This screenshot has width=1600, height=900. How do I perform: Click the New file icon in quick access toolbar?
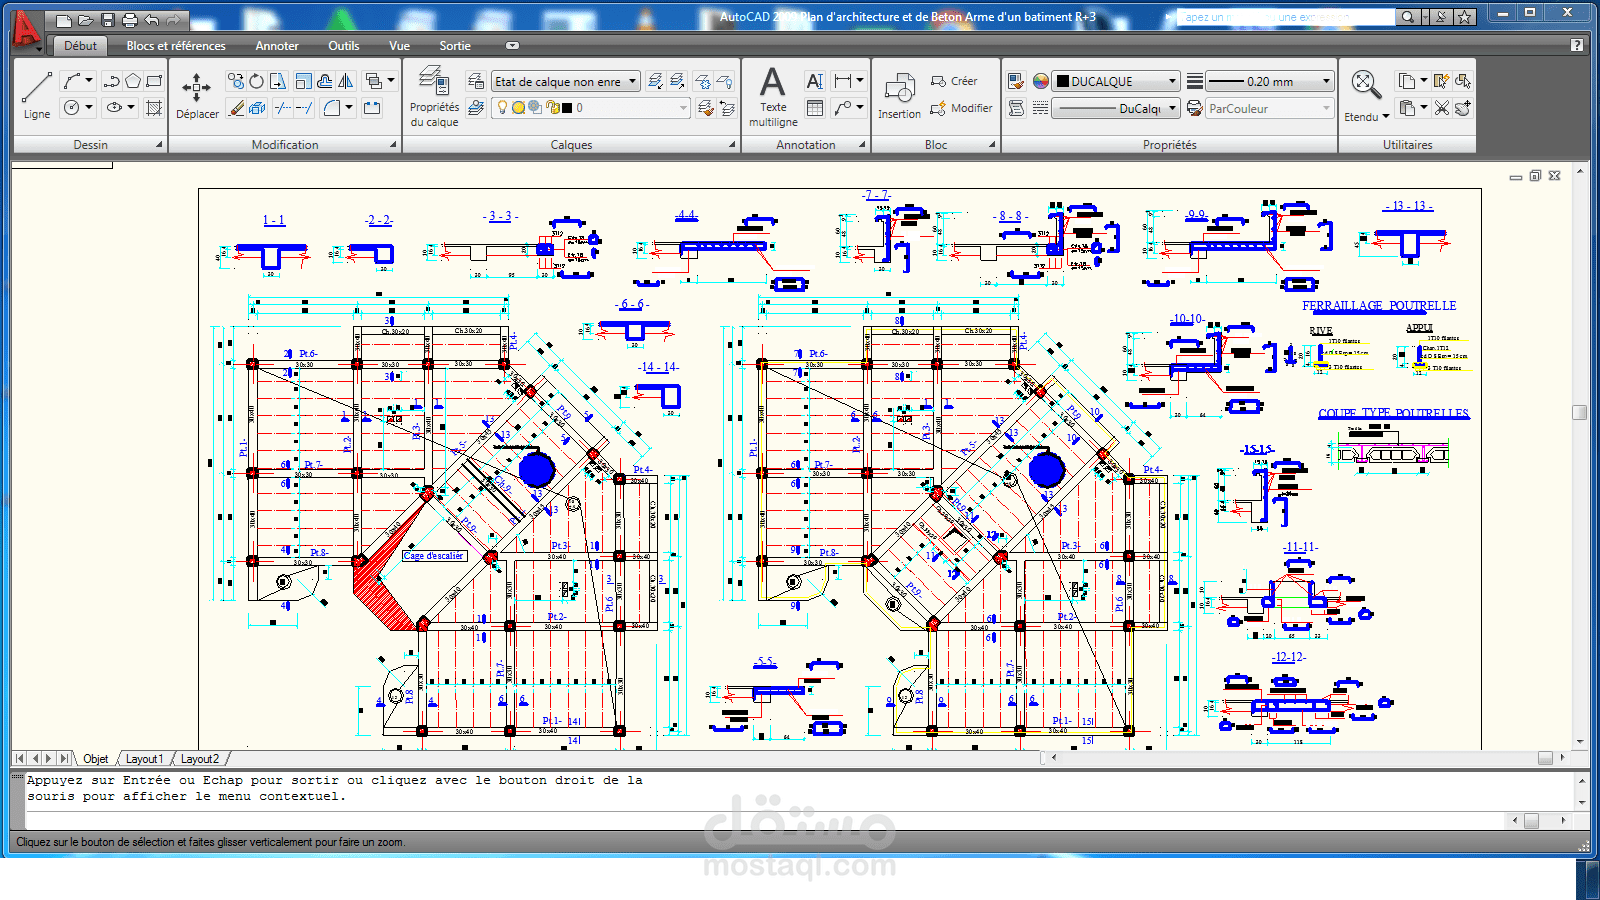pyautogui.click(x=63, y=19)
